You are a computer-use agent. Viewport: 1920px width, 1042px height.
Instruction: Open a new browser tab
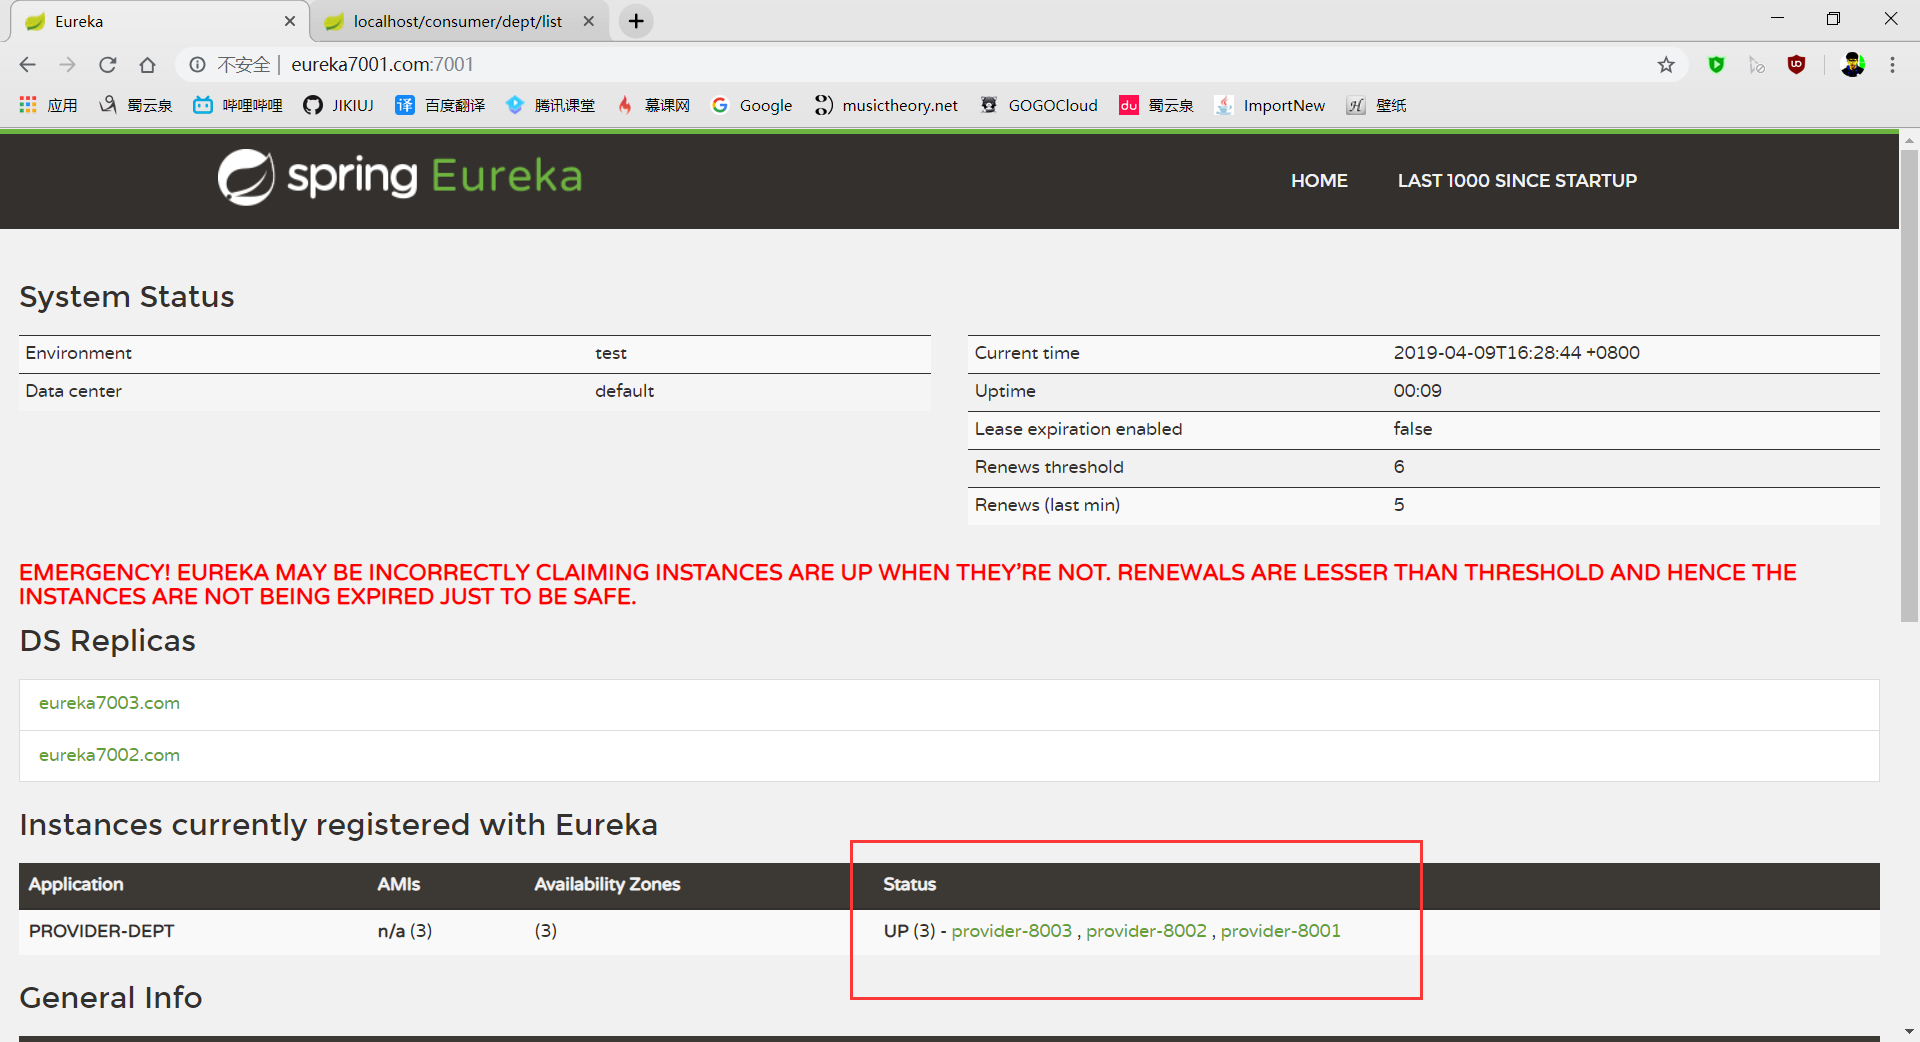point(636,21)
